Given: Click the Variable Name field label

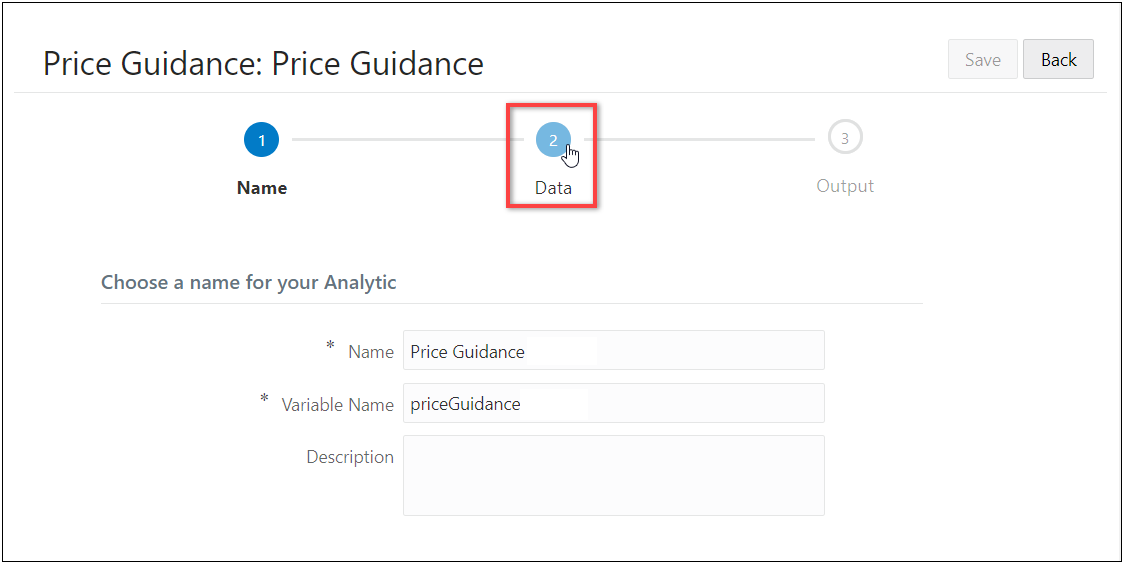Looking at the screenshot, I should coord(338,405).
